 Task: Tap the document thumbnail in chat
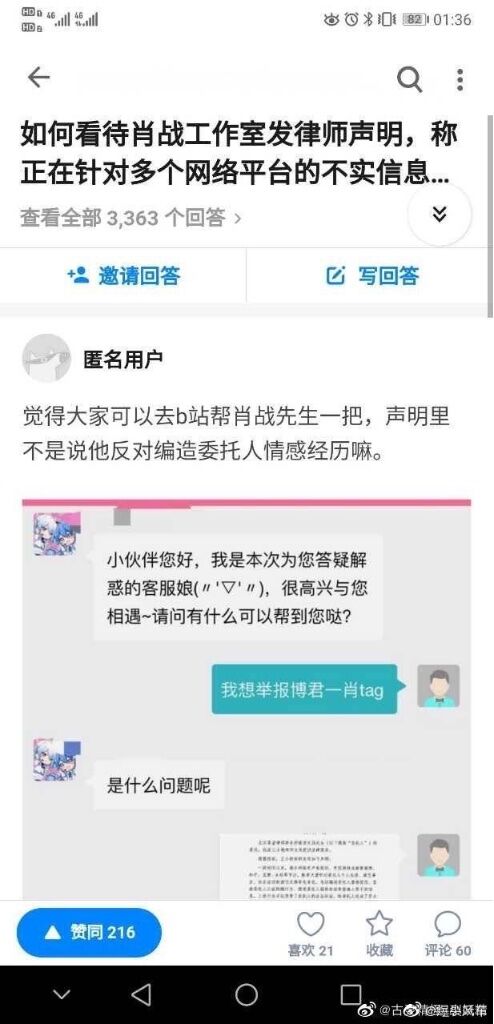coord(309,866)
